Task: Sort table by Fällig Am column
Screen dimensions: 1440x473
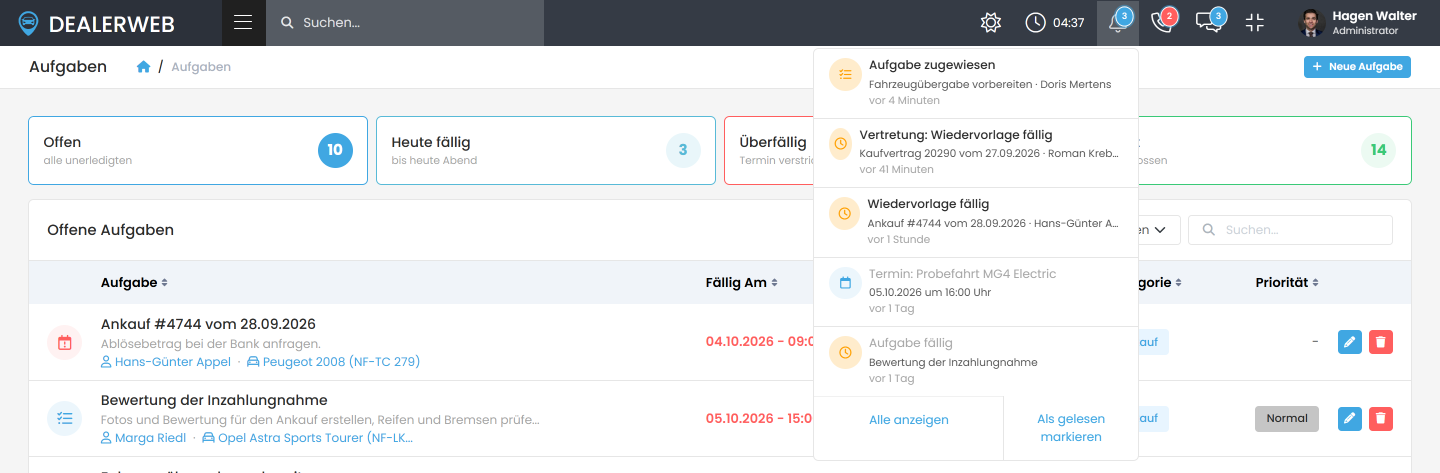Action: 741,283
